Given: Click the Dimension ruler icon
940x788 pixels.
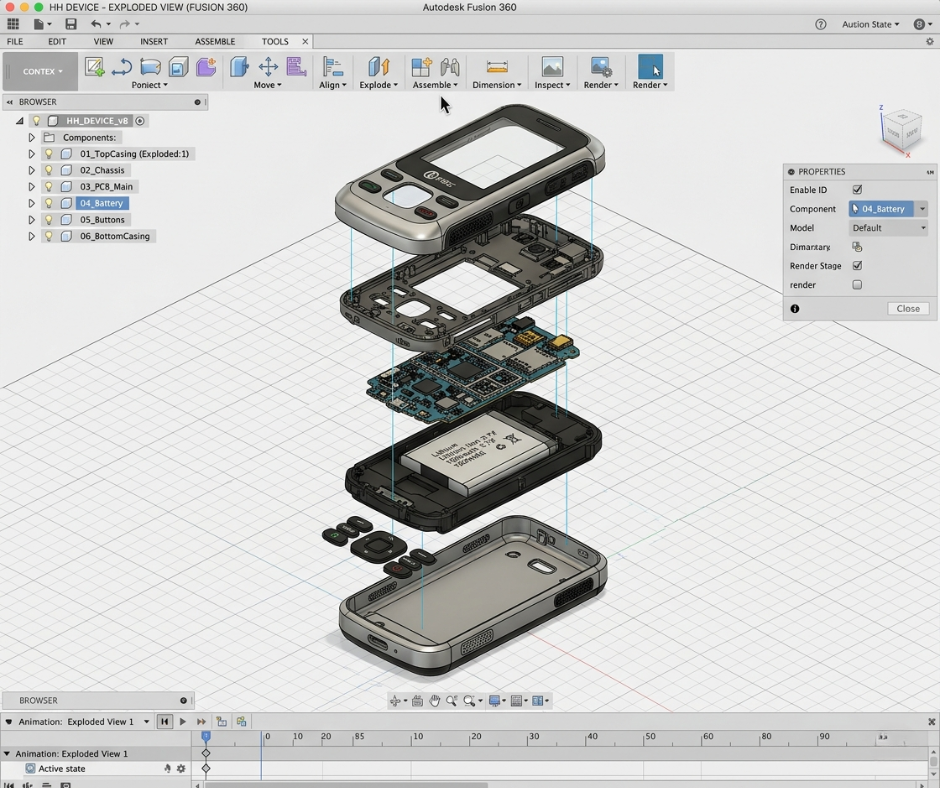Looking at the screenshot, I should click(x=497, y=67).
